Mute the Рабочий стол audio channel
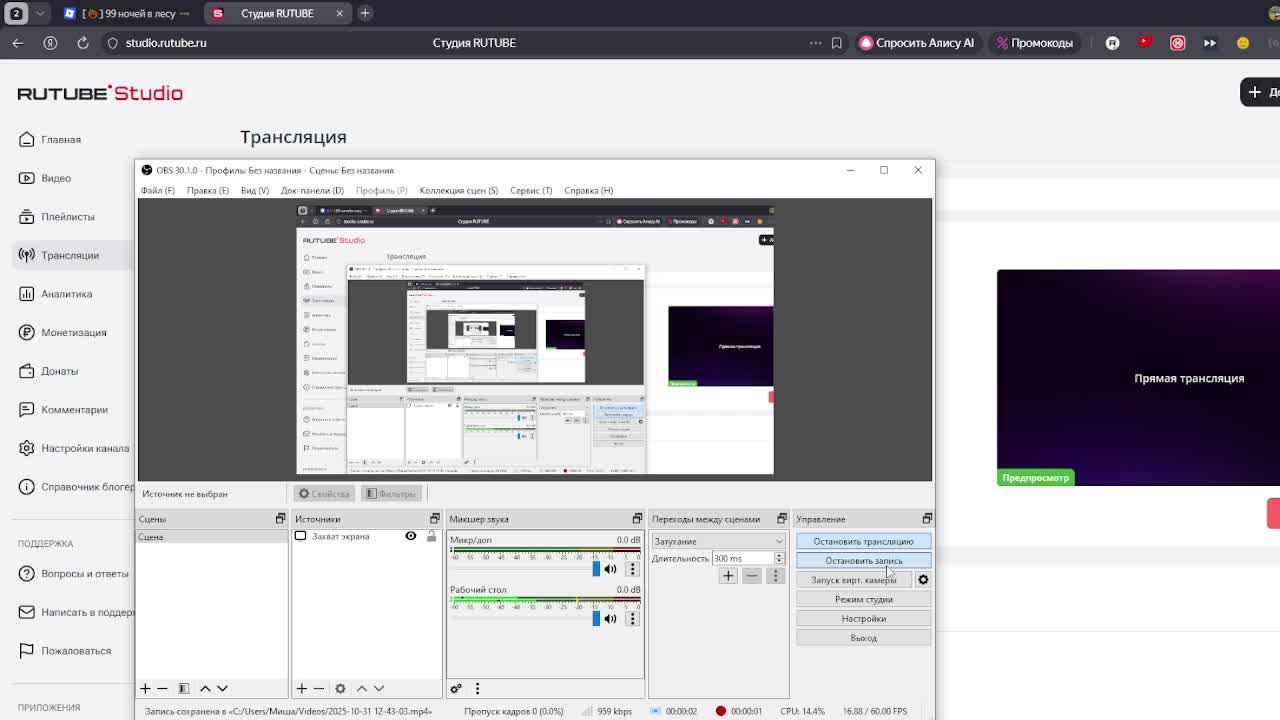The height and width of the screenshot is (720, 1280). [x=610, y=618]
